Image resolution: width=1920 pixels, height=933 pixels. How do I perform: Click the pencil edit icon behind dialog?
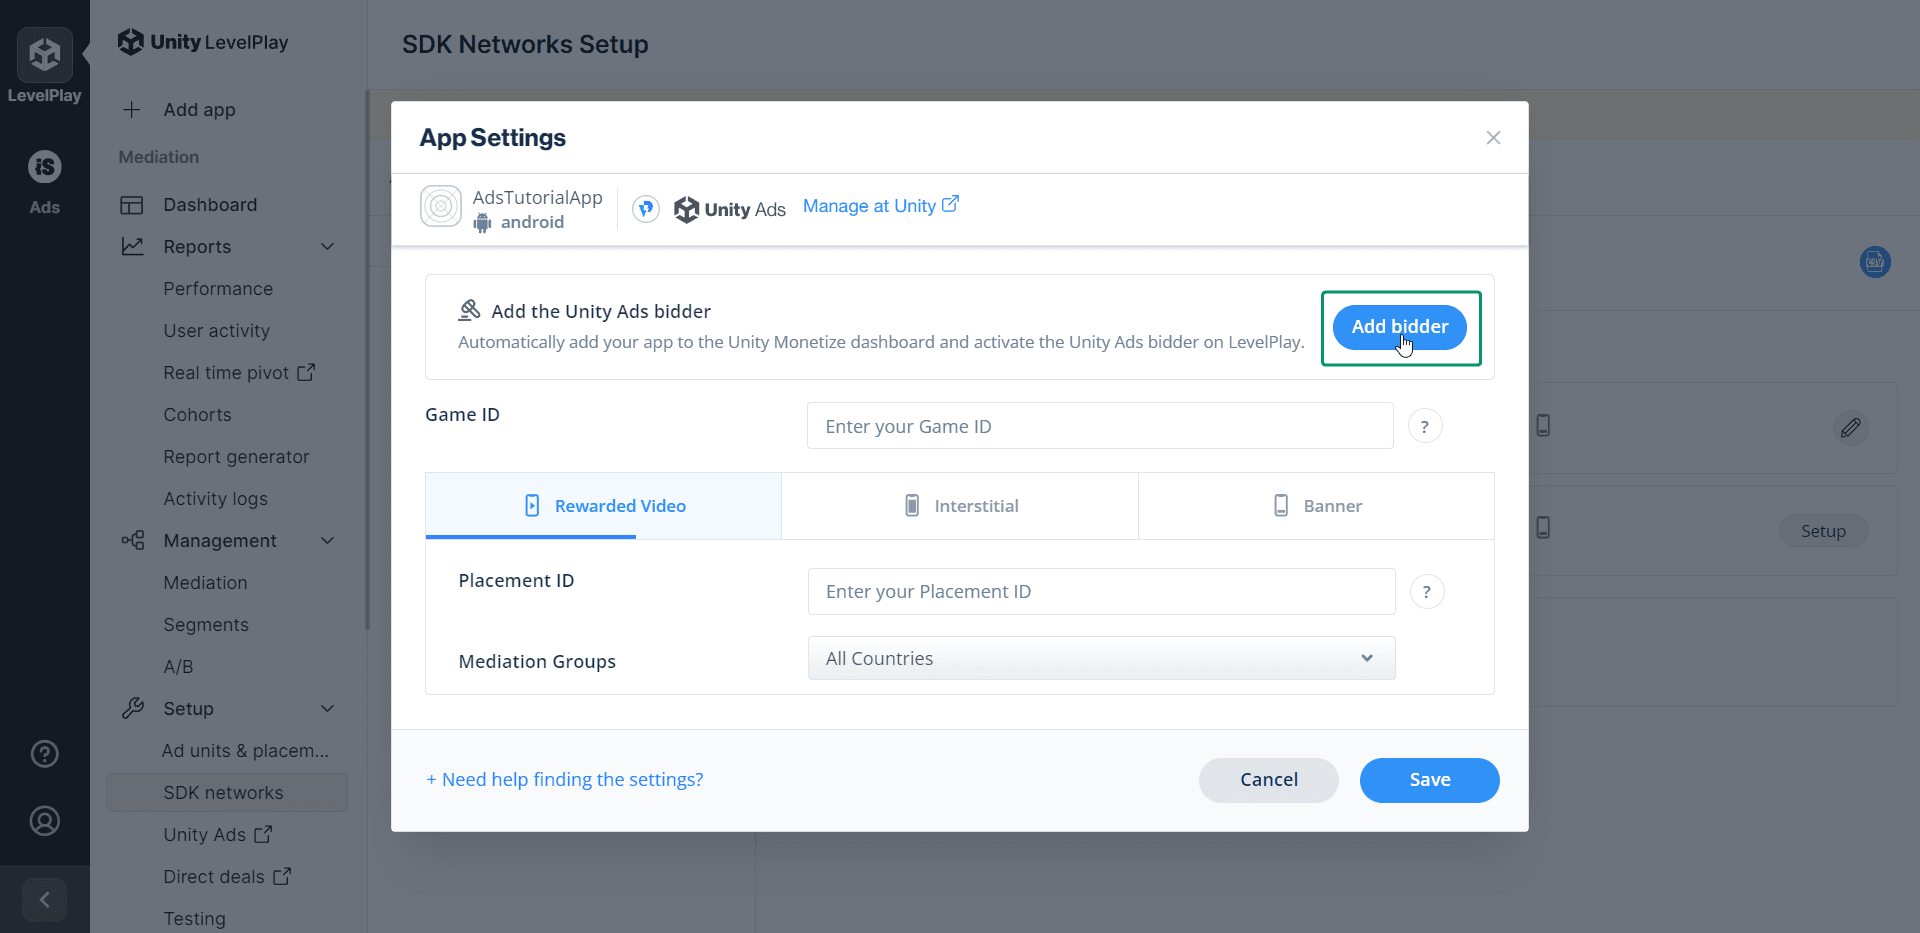coord(1850,428)
